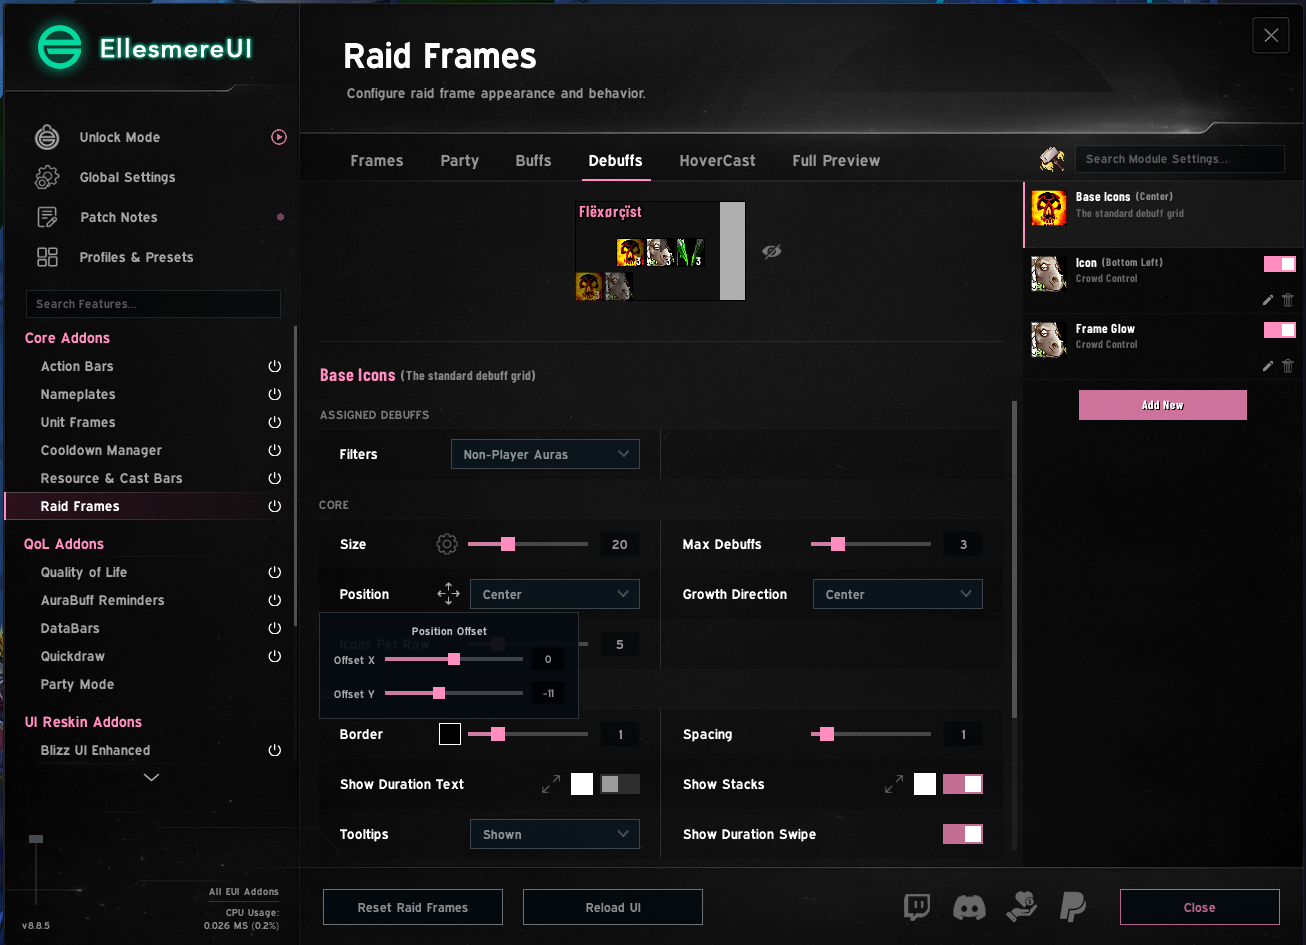1306x945 pixels.
Task: Click the Reload UI button
Action: 613,907
